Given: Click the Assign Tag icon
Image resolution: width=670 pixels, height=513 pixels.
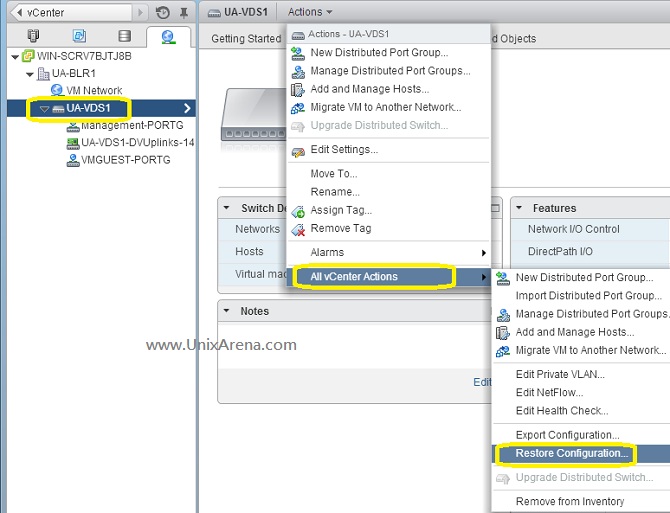Looking at the screenshot, I should pos(298,211).
